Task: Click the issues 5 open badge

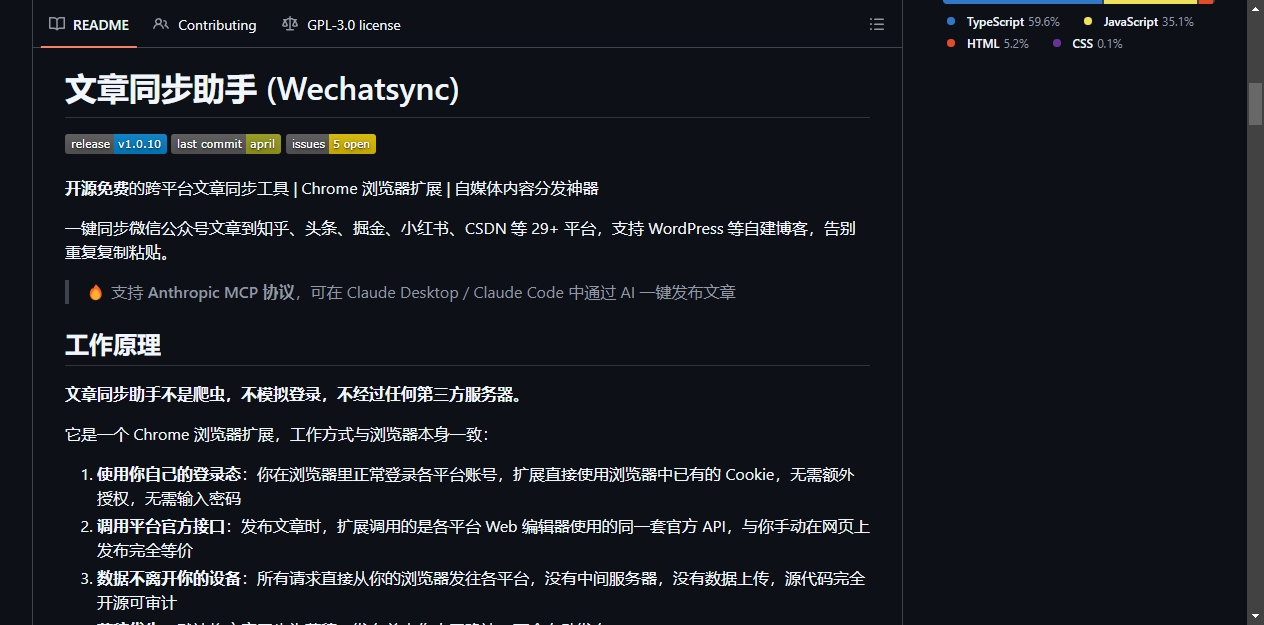Action: (331, 144)
